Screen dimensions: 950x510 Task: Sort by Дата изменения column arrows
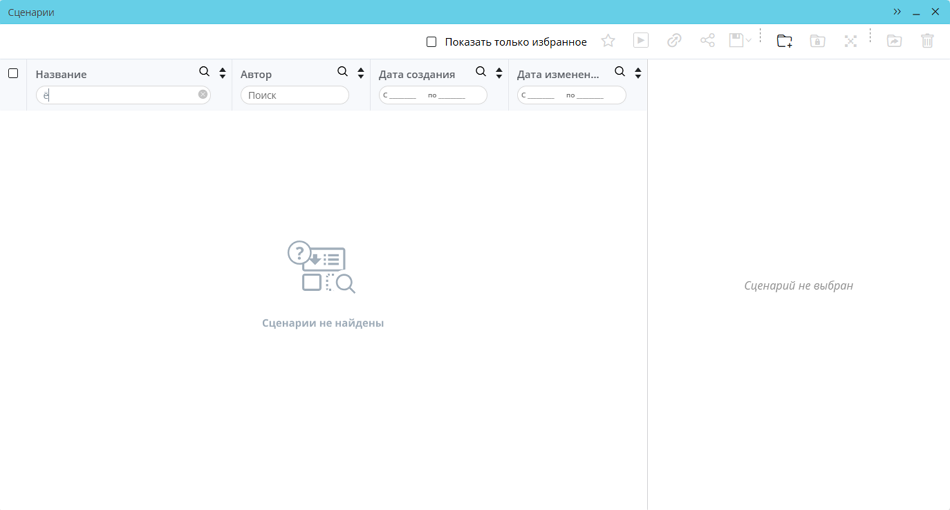[x=638, y=73]
